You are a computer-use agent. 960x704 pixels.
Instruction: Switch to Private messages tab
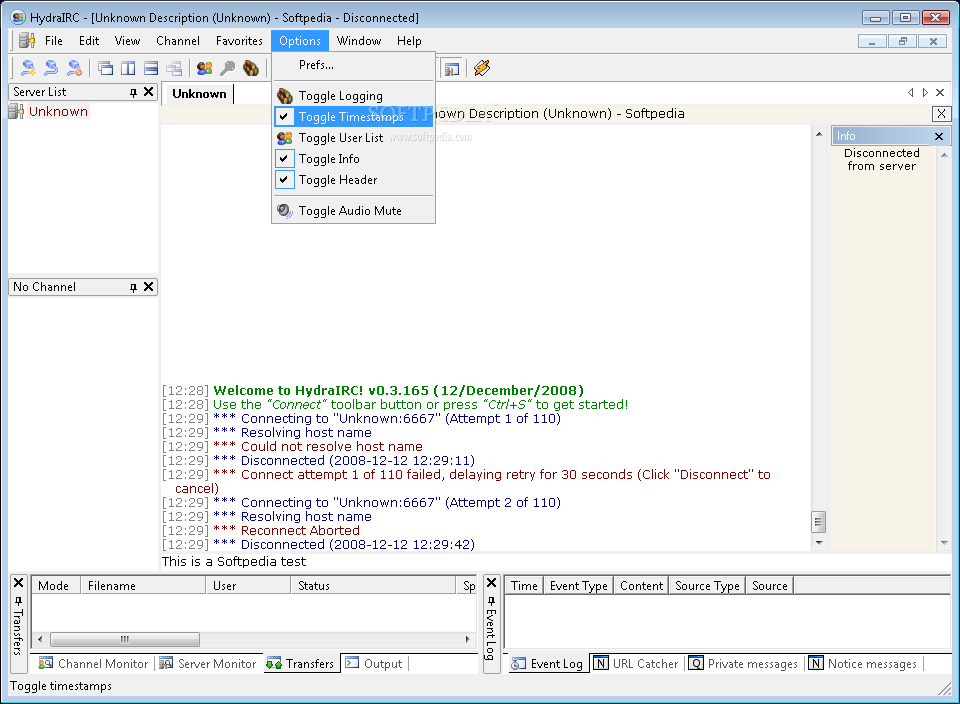[x=743, y=664]
